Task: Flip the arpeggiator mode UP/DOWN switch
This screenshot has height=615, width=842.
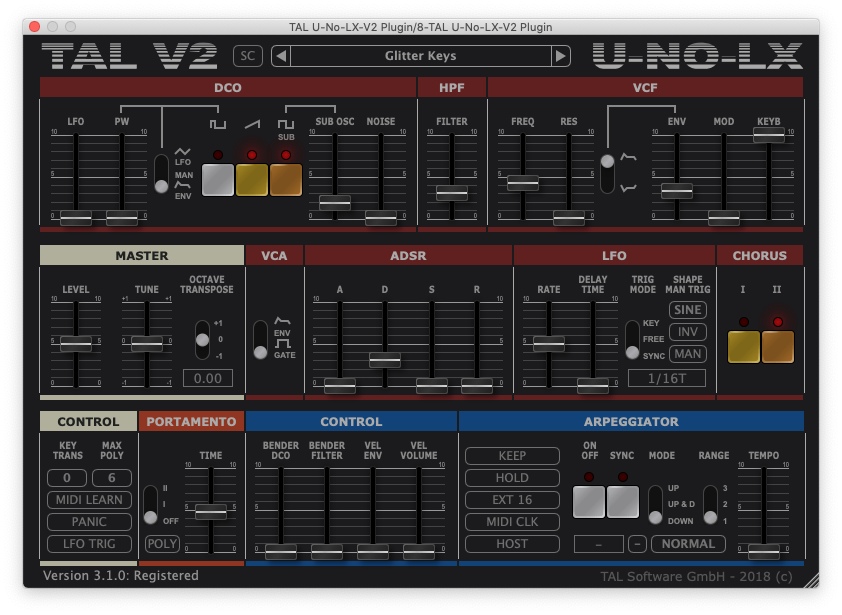Action: [655, 505]
